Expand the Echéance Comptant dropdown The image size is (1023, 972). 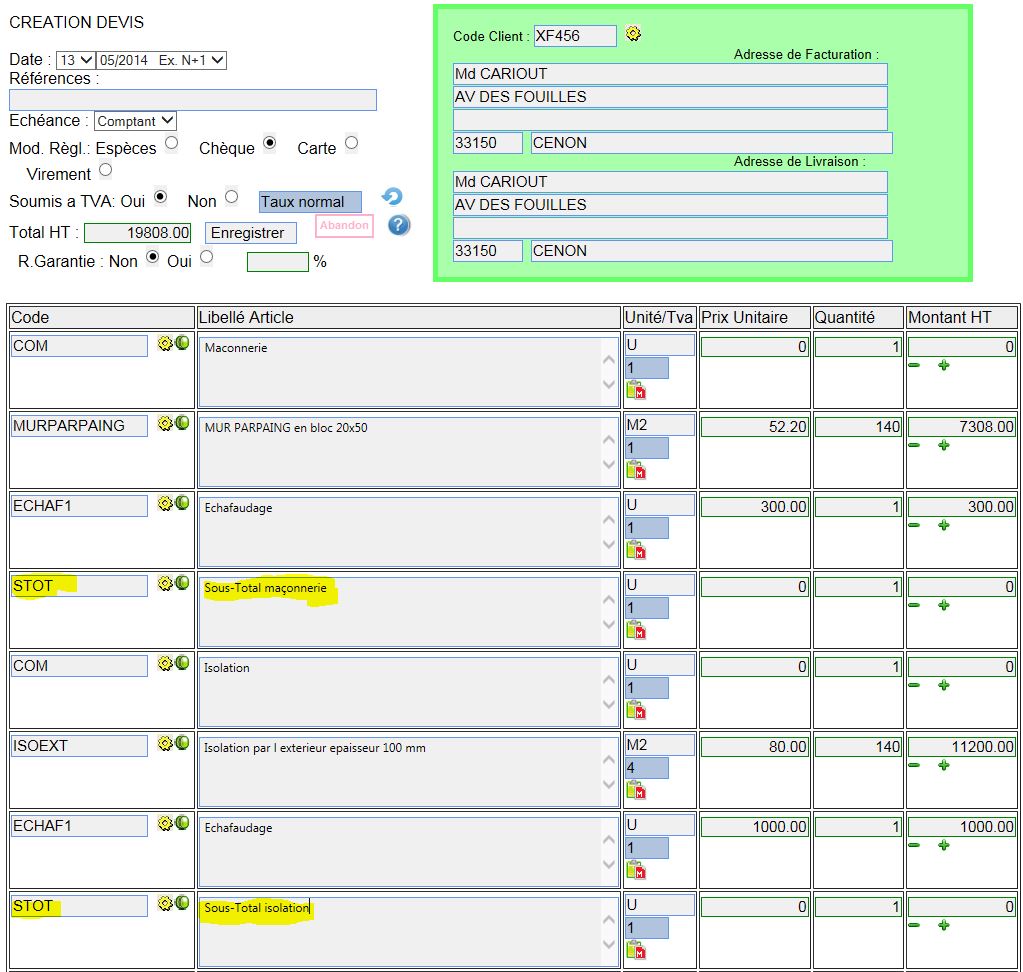[135, 121]
